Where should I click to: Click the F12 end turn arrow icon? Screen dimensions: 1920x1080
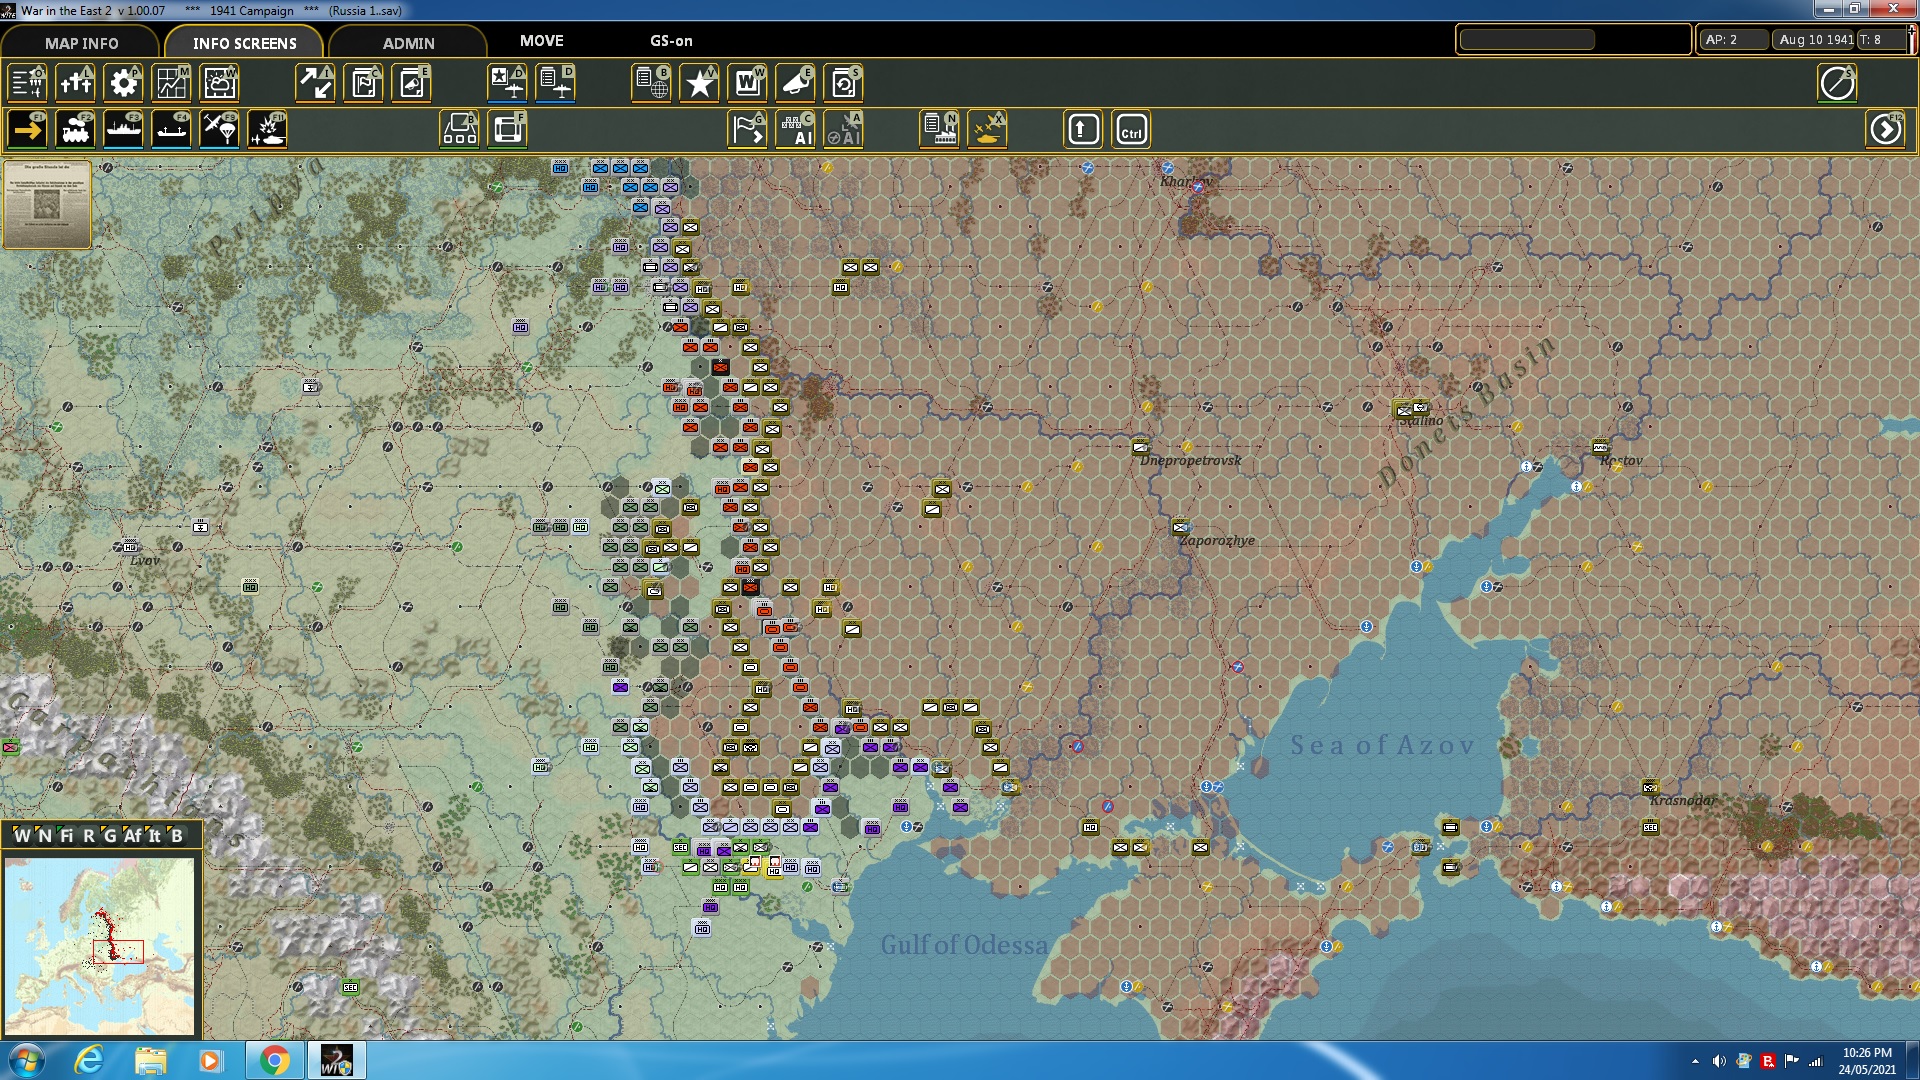point(1886,130)
